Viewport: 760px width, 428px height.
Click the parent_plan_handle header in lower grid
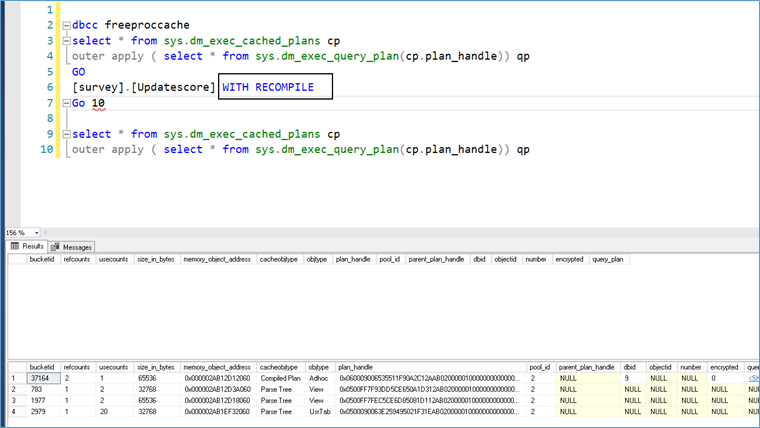click(587, 367)
